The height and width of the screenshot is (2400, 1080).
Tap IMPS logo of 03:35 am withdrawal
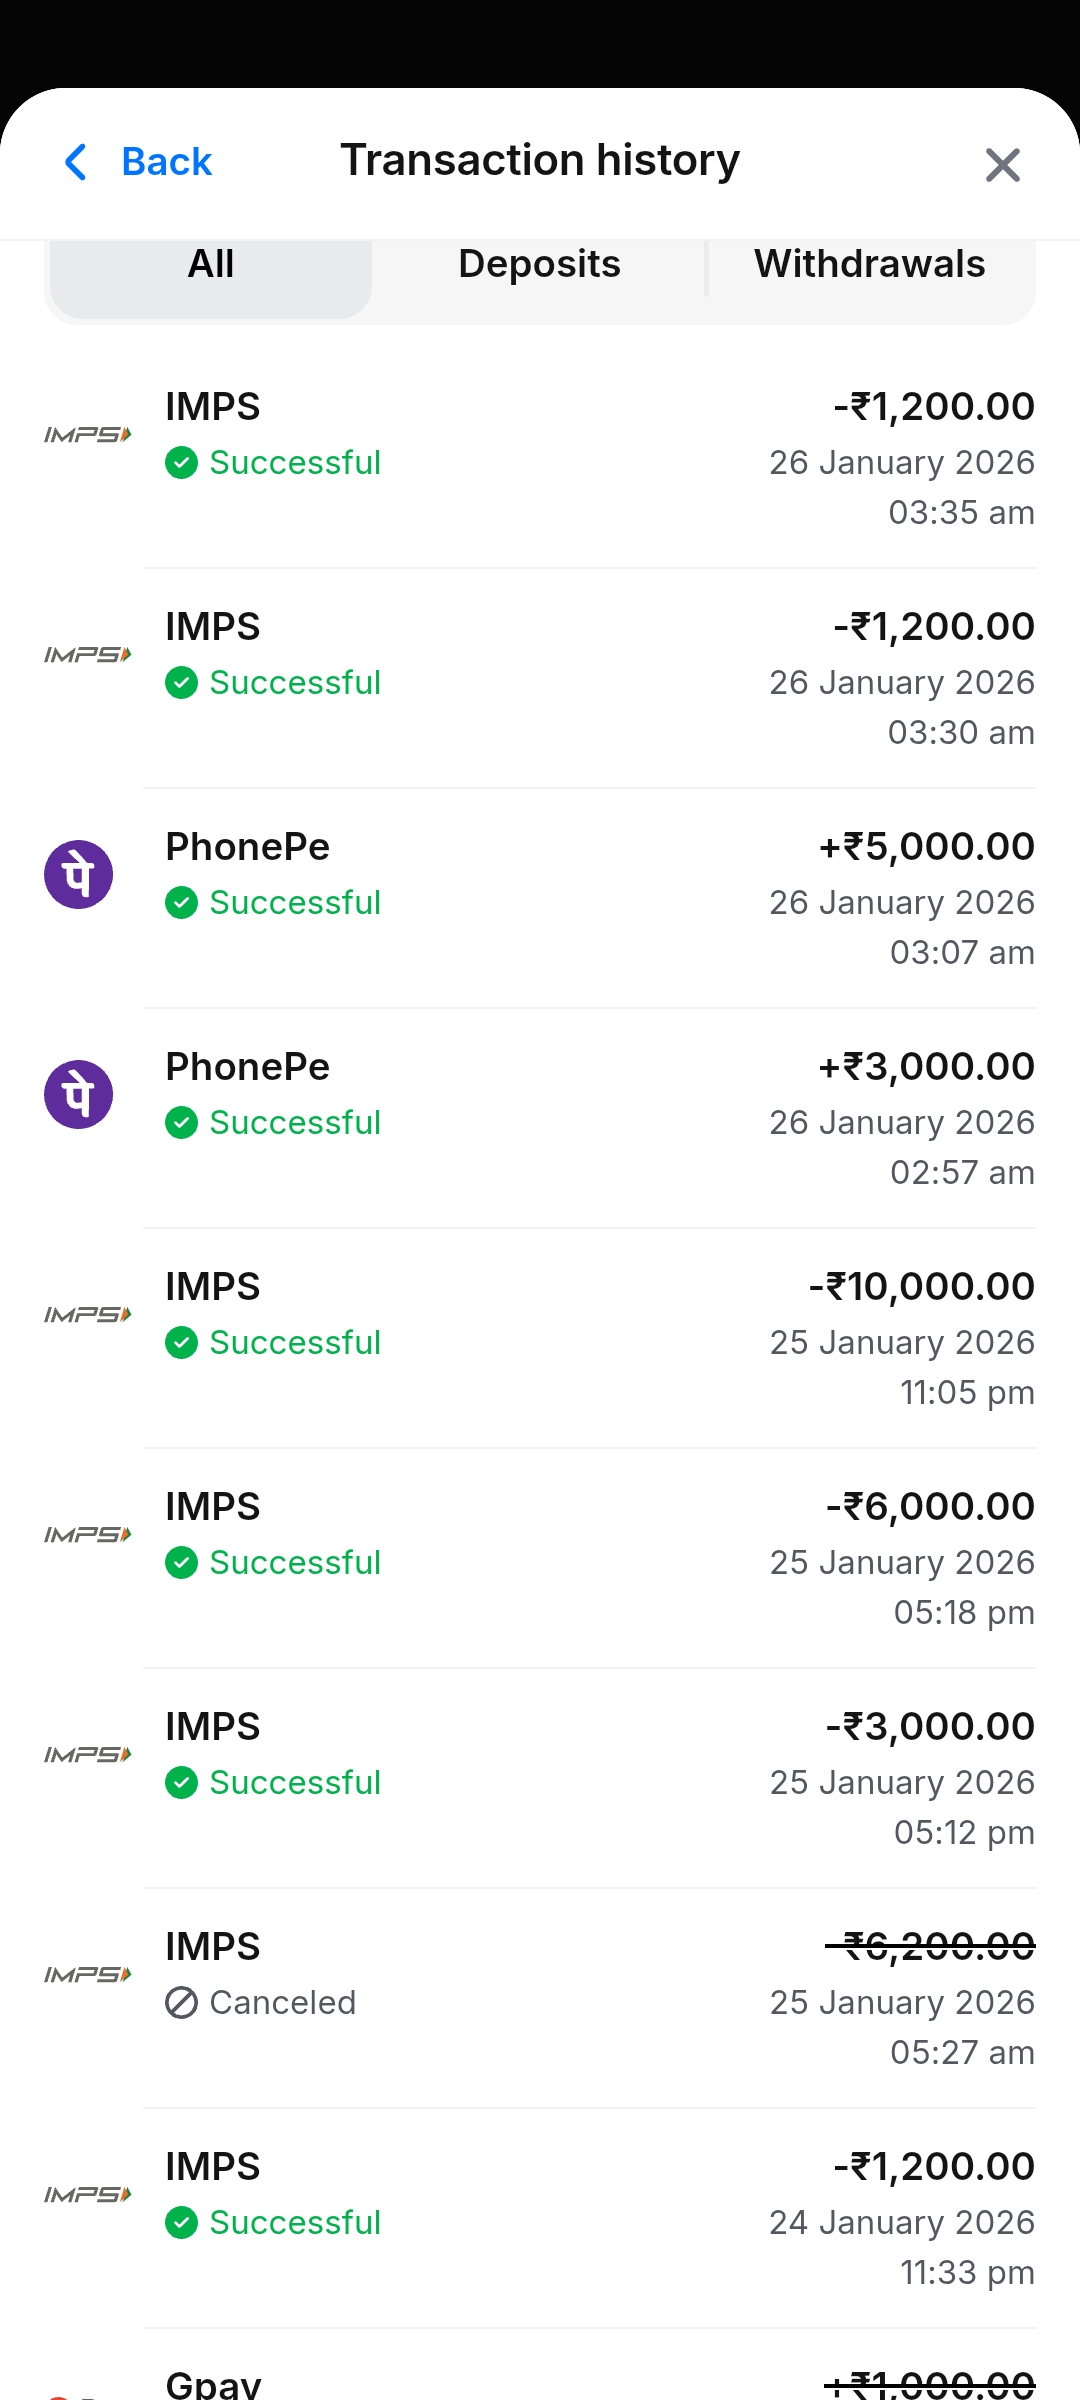pyautogui.click(x=88, y=435)
